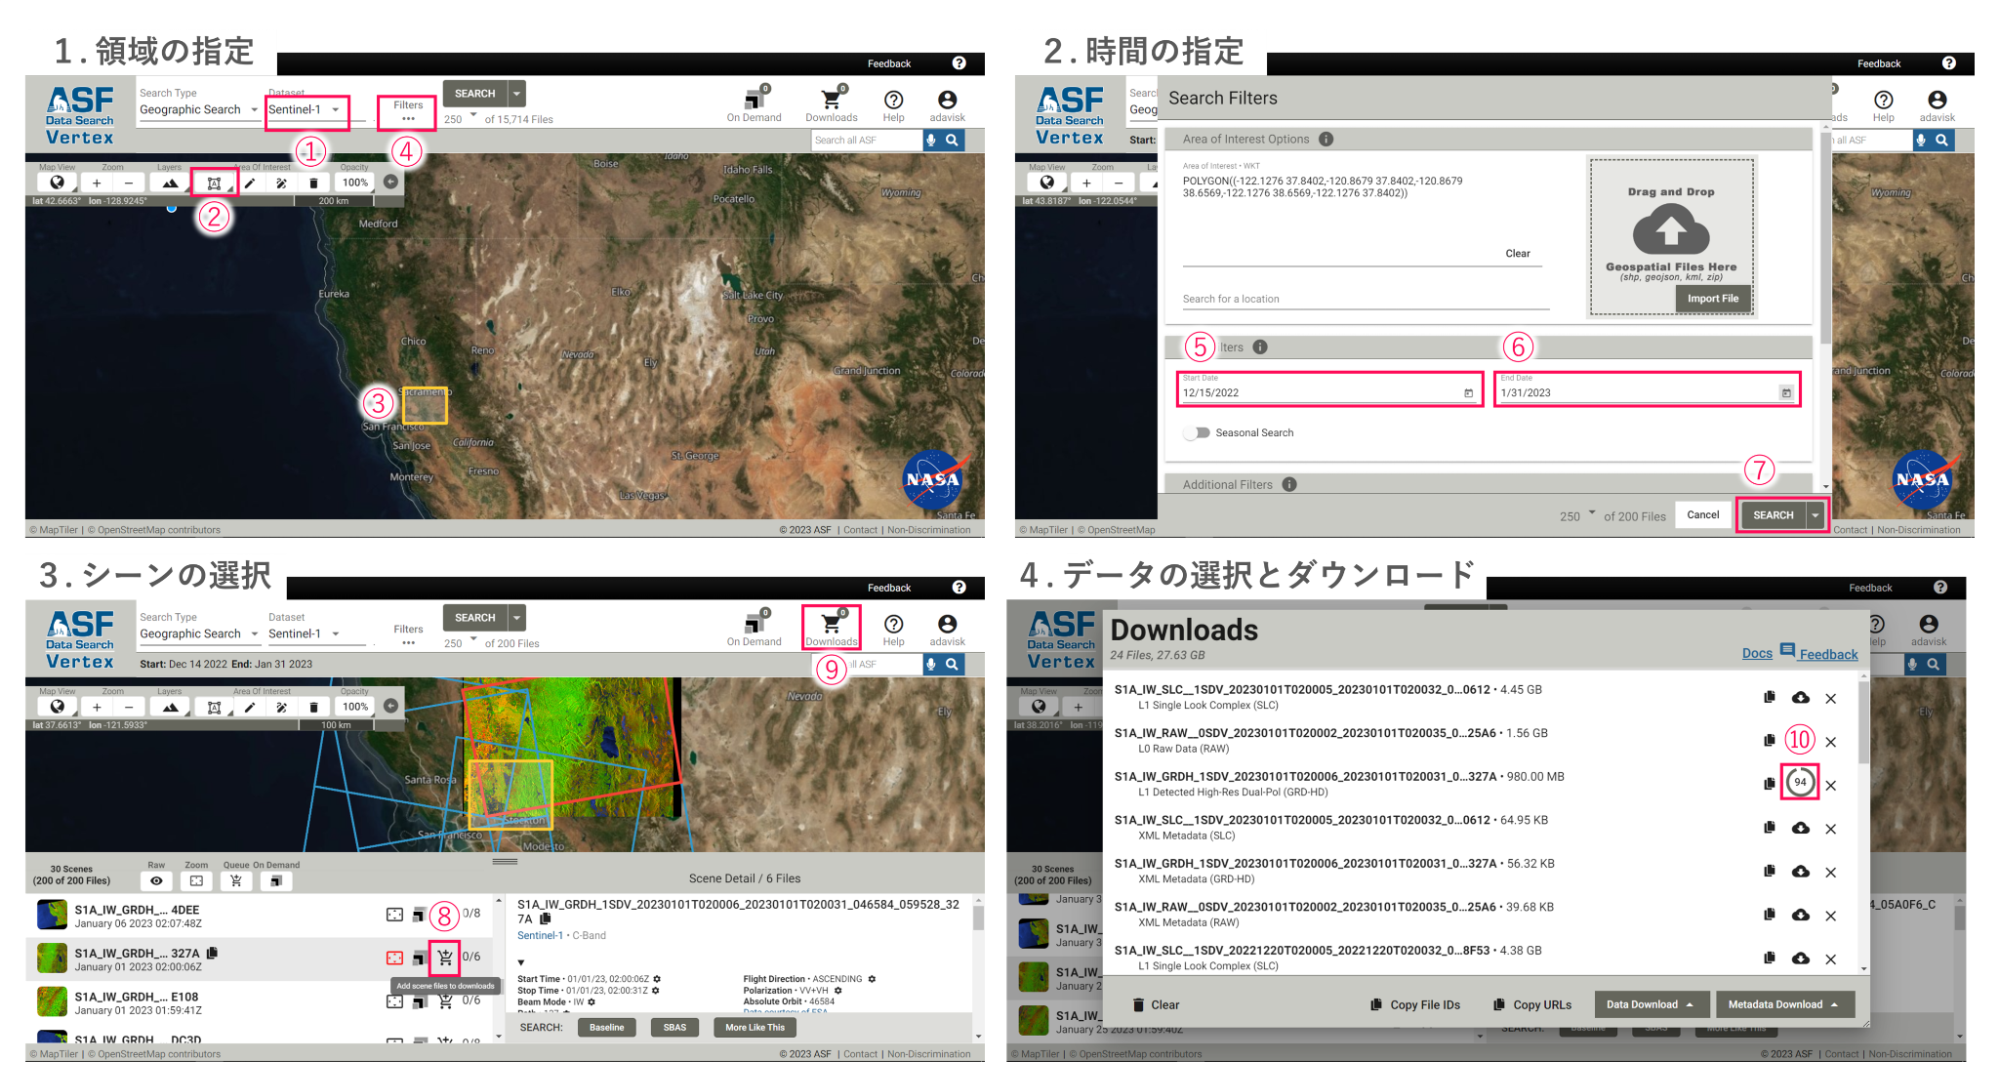Open the adavisk account icon in panel 1
This screenshot has height=1077, width=1999.
947,99
